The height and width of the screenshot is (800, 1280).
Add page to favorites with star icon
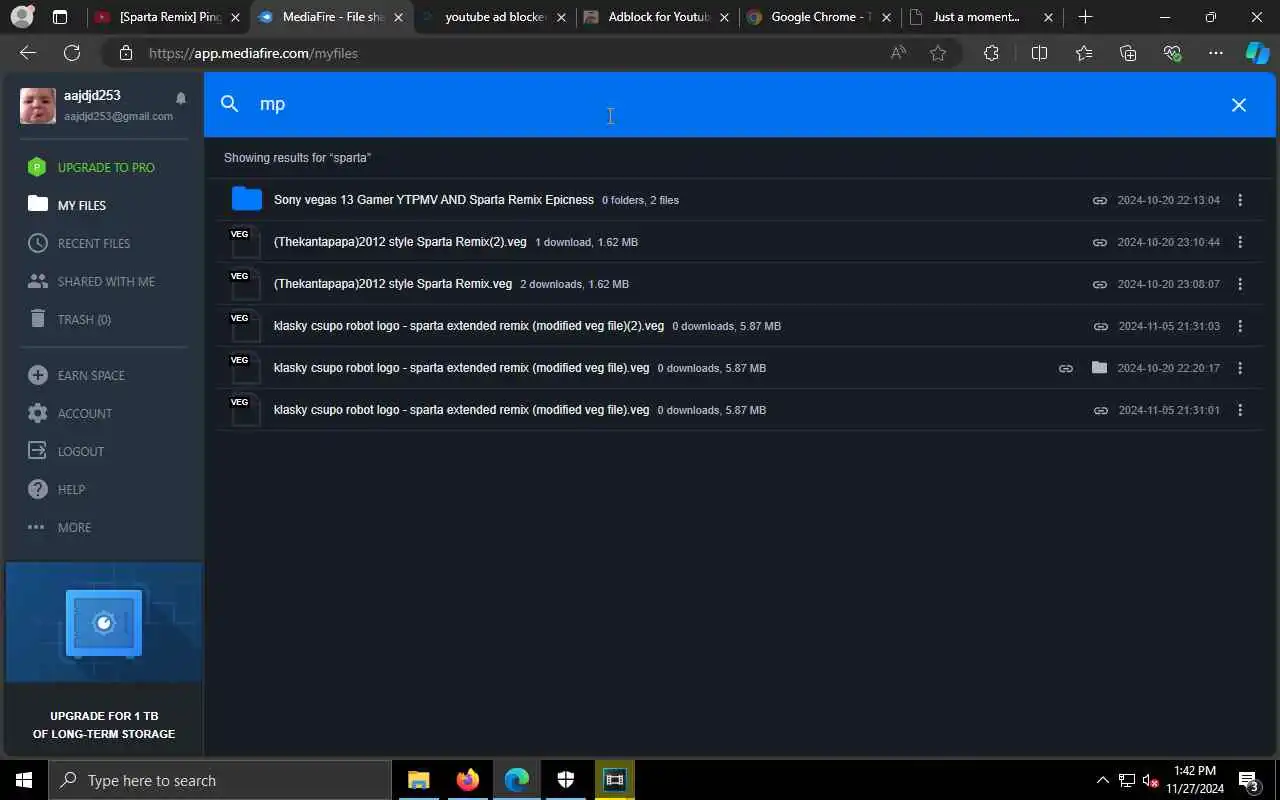point(938,53)
